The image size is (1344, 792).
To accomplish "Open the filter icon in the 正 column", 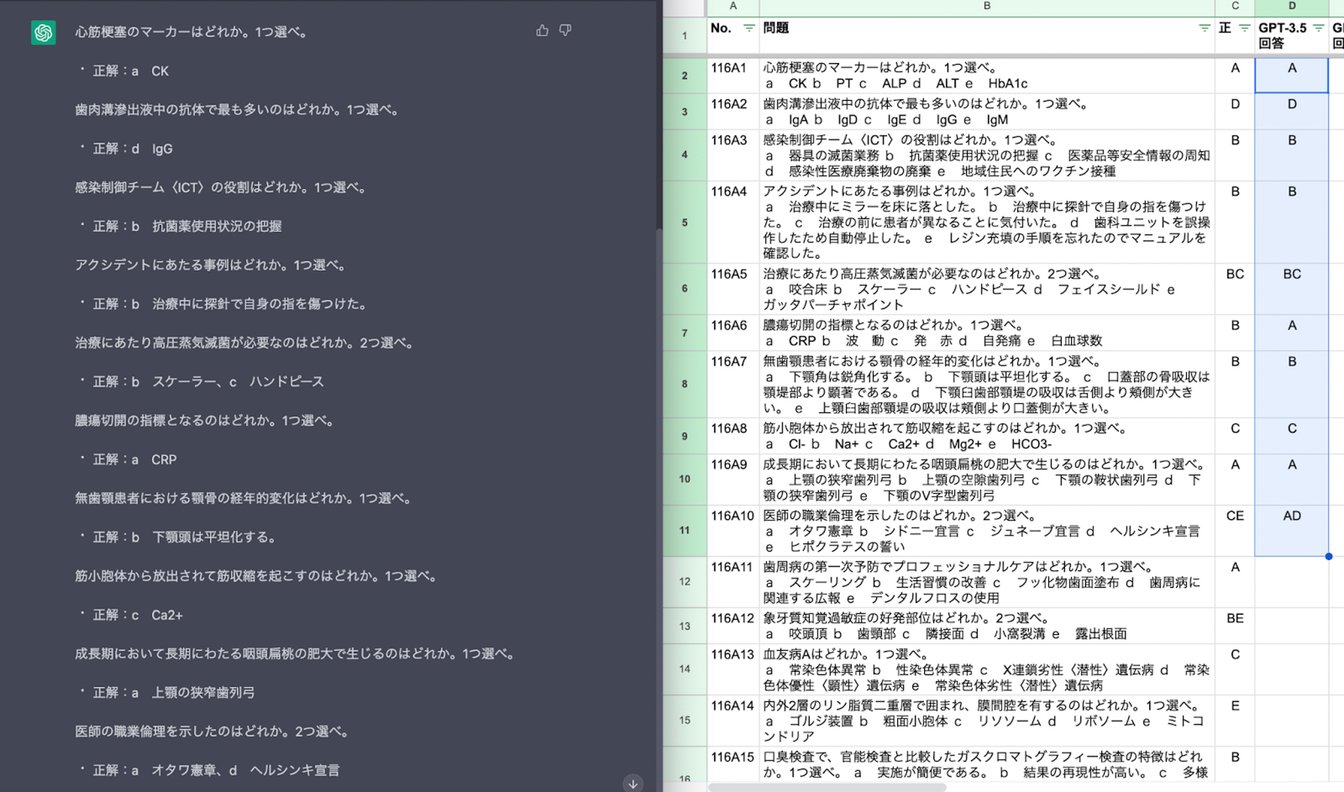I will click(1244, 29).
